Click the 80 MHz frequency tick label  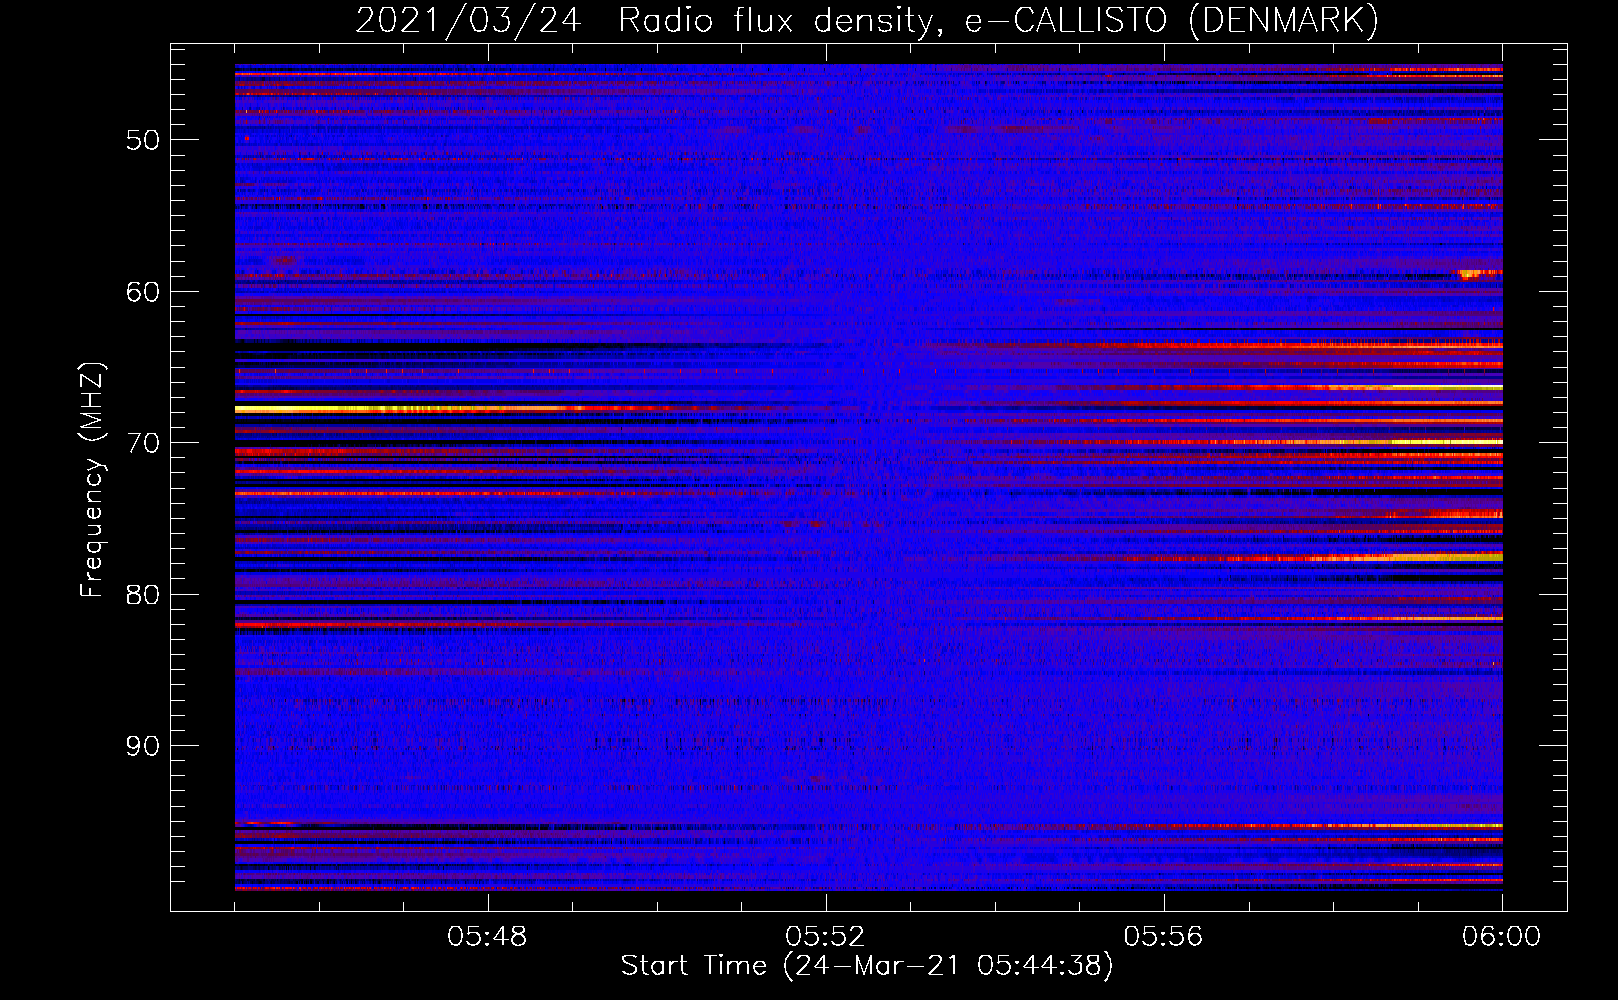(143, 595)
